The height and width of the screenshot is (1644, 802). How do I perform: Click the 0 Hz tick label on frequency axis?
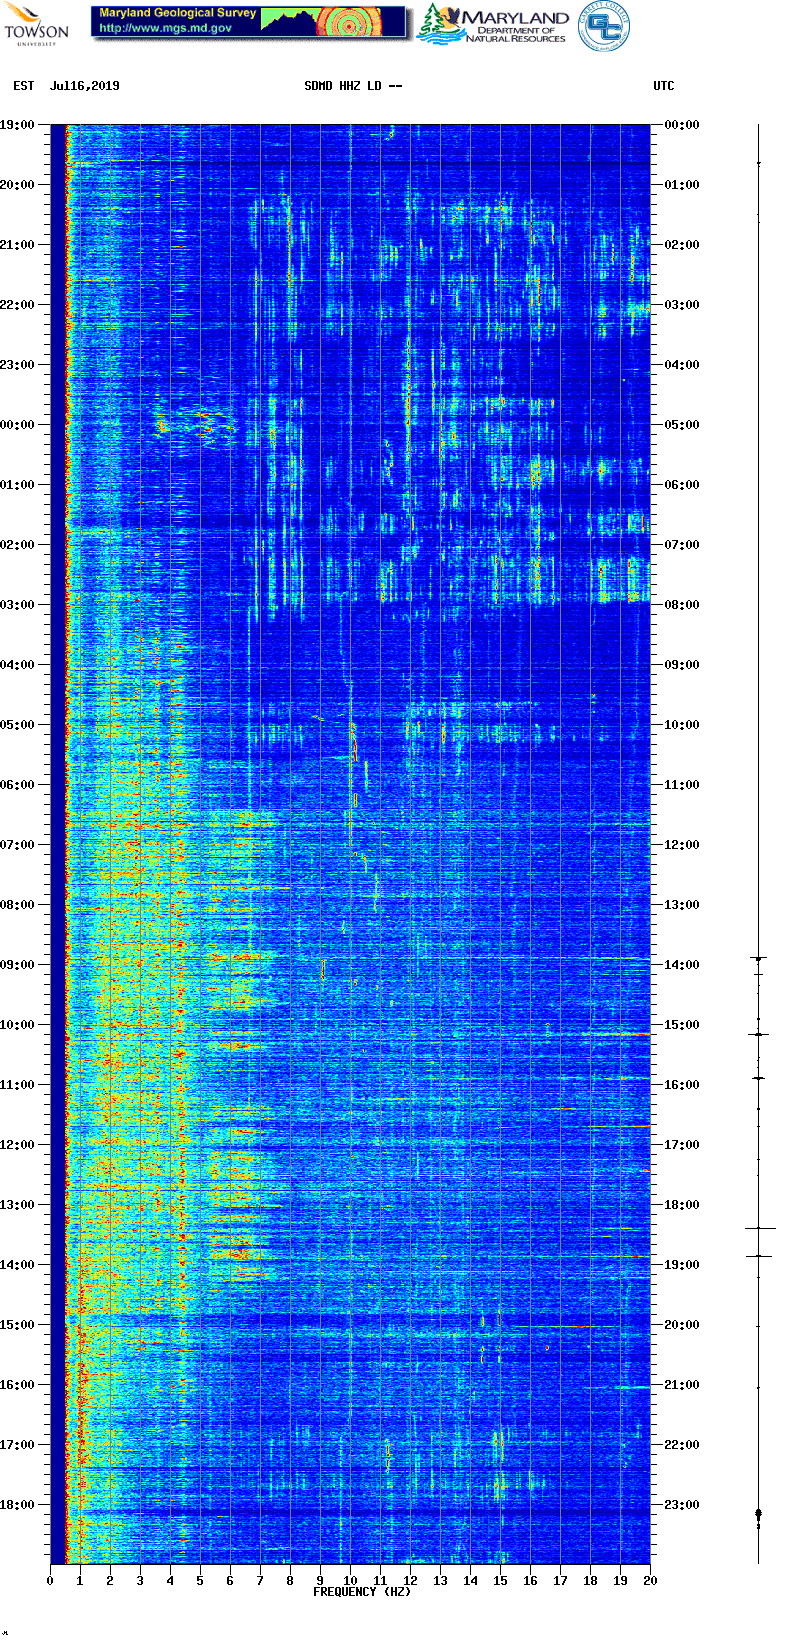point(50,1581)
